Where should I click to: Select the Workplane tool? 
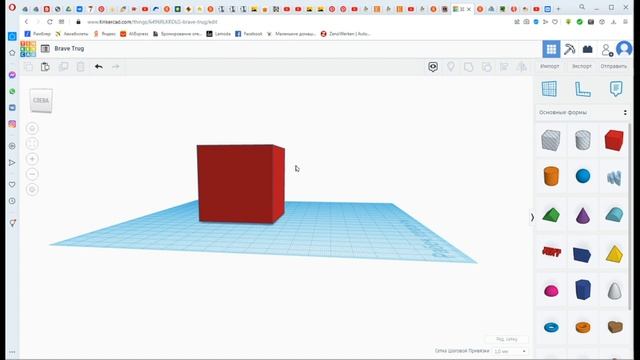[549, 89]
